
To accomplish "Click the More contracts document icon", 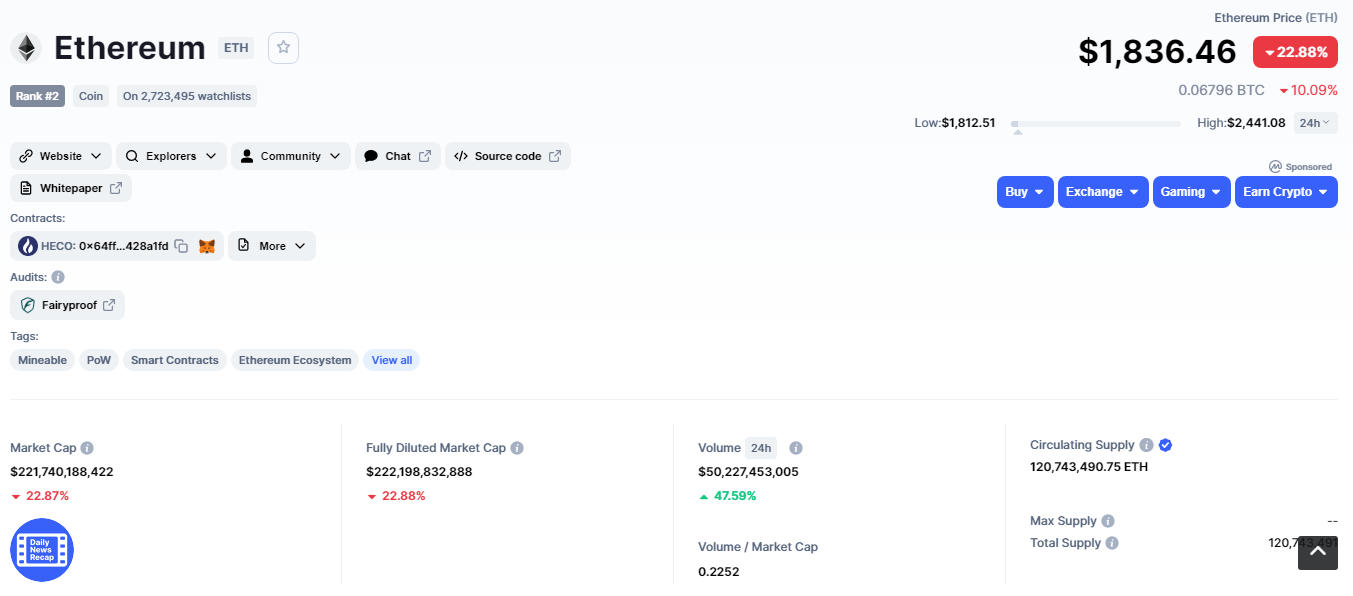I will [x=244, y=246].
